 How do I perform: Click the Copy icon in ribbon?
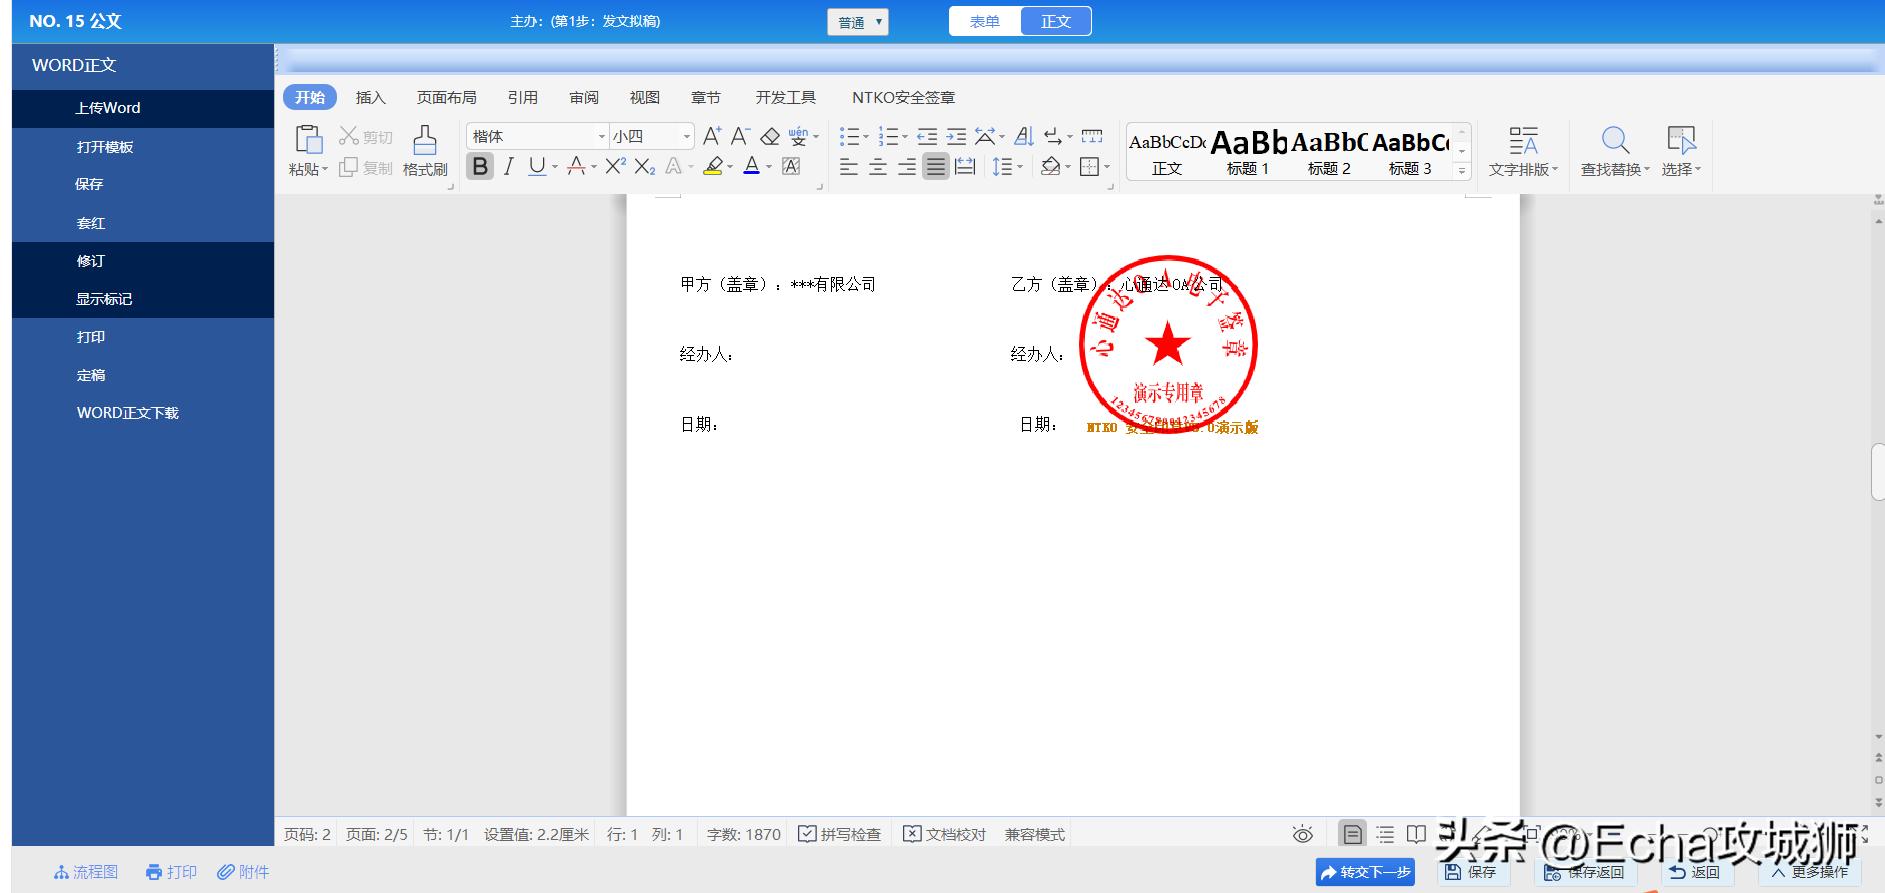click(348, 167)
